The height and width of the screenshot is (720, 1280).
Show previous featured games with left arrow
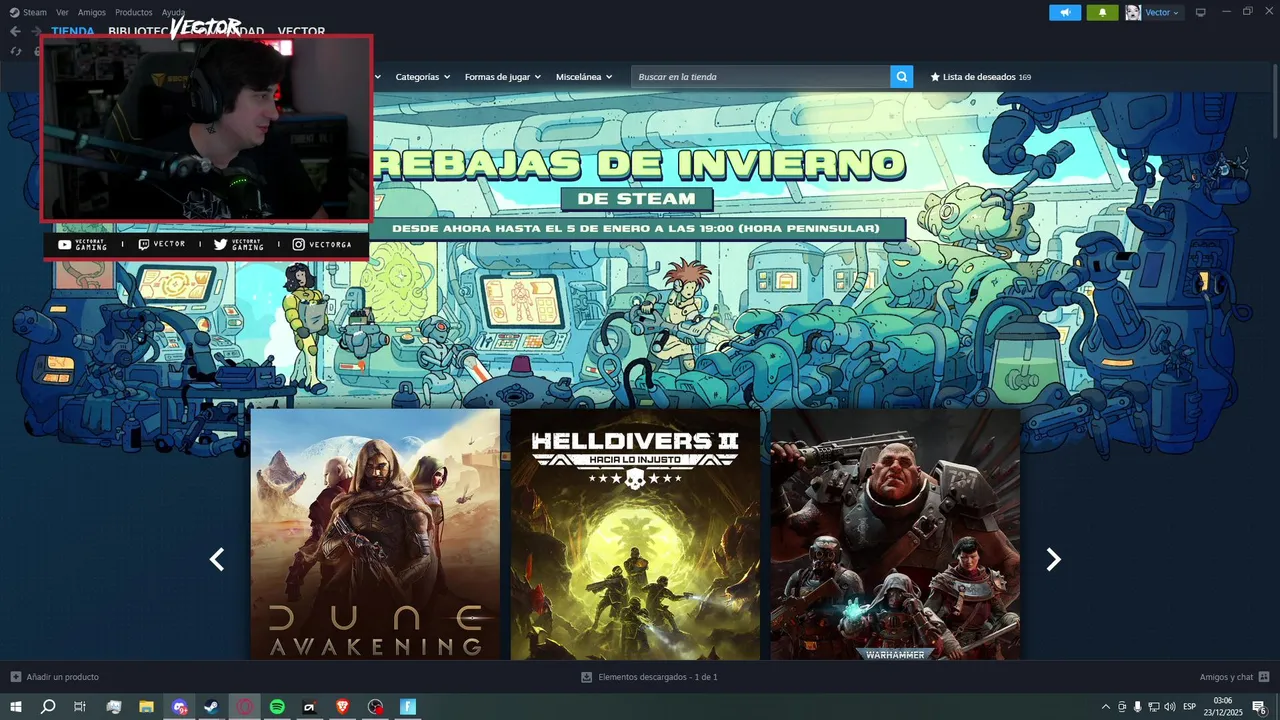click(217, 560)
